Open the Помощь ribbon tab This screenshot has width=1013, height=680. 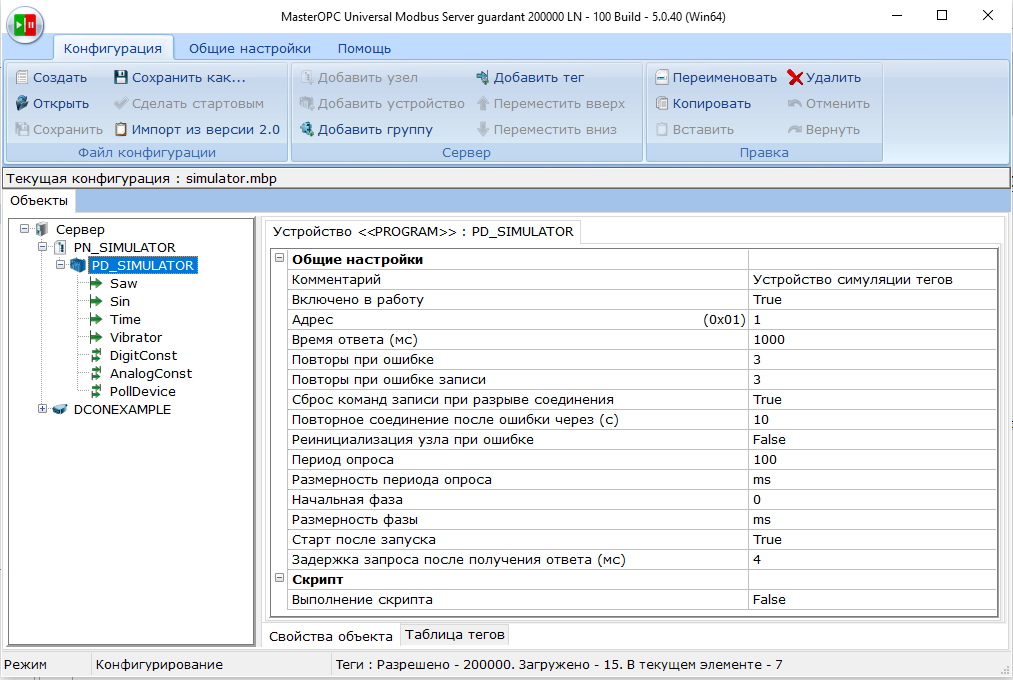364,48
